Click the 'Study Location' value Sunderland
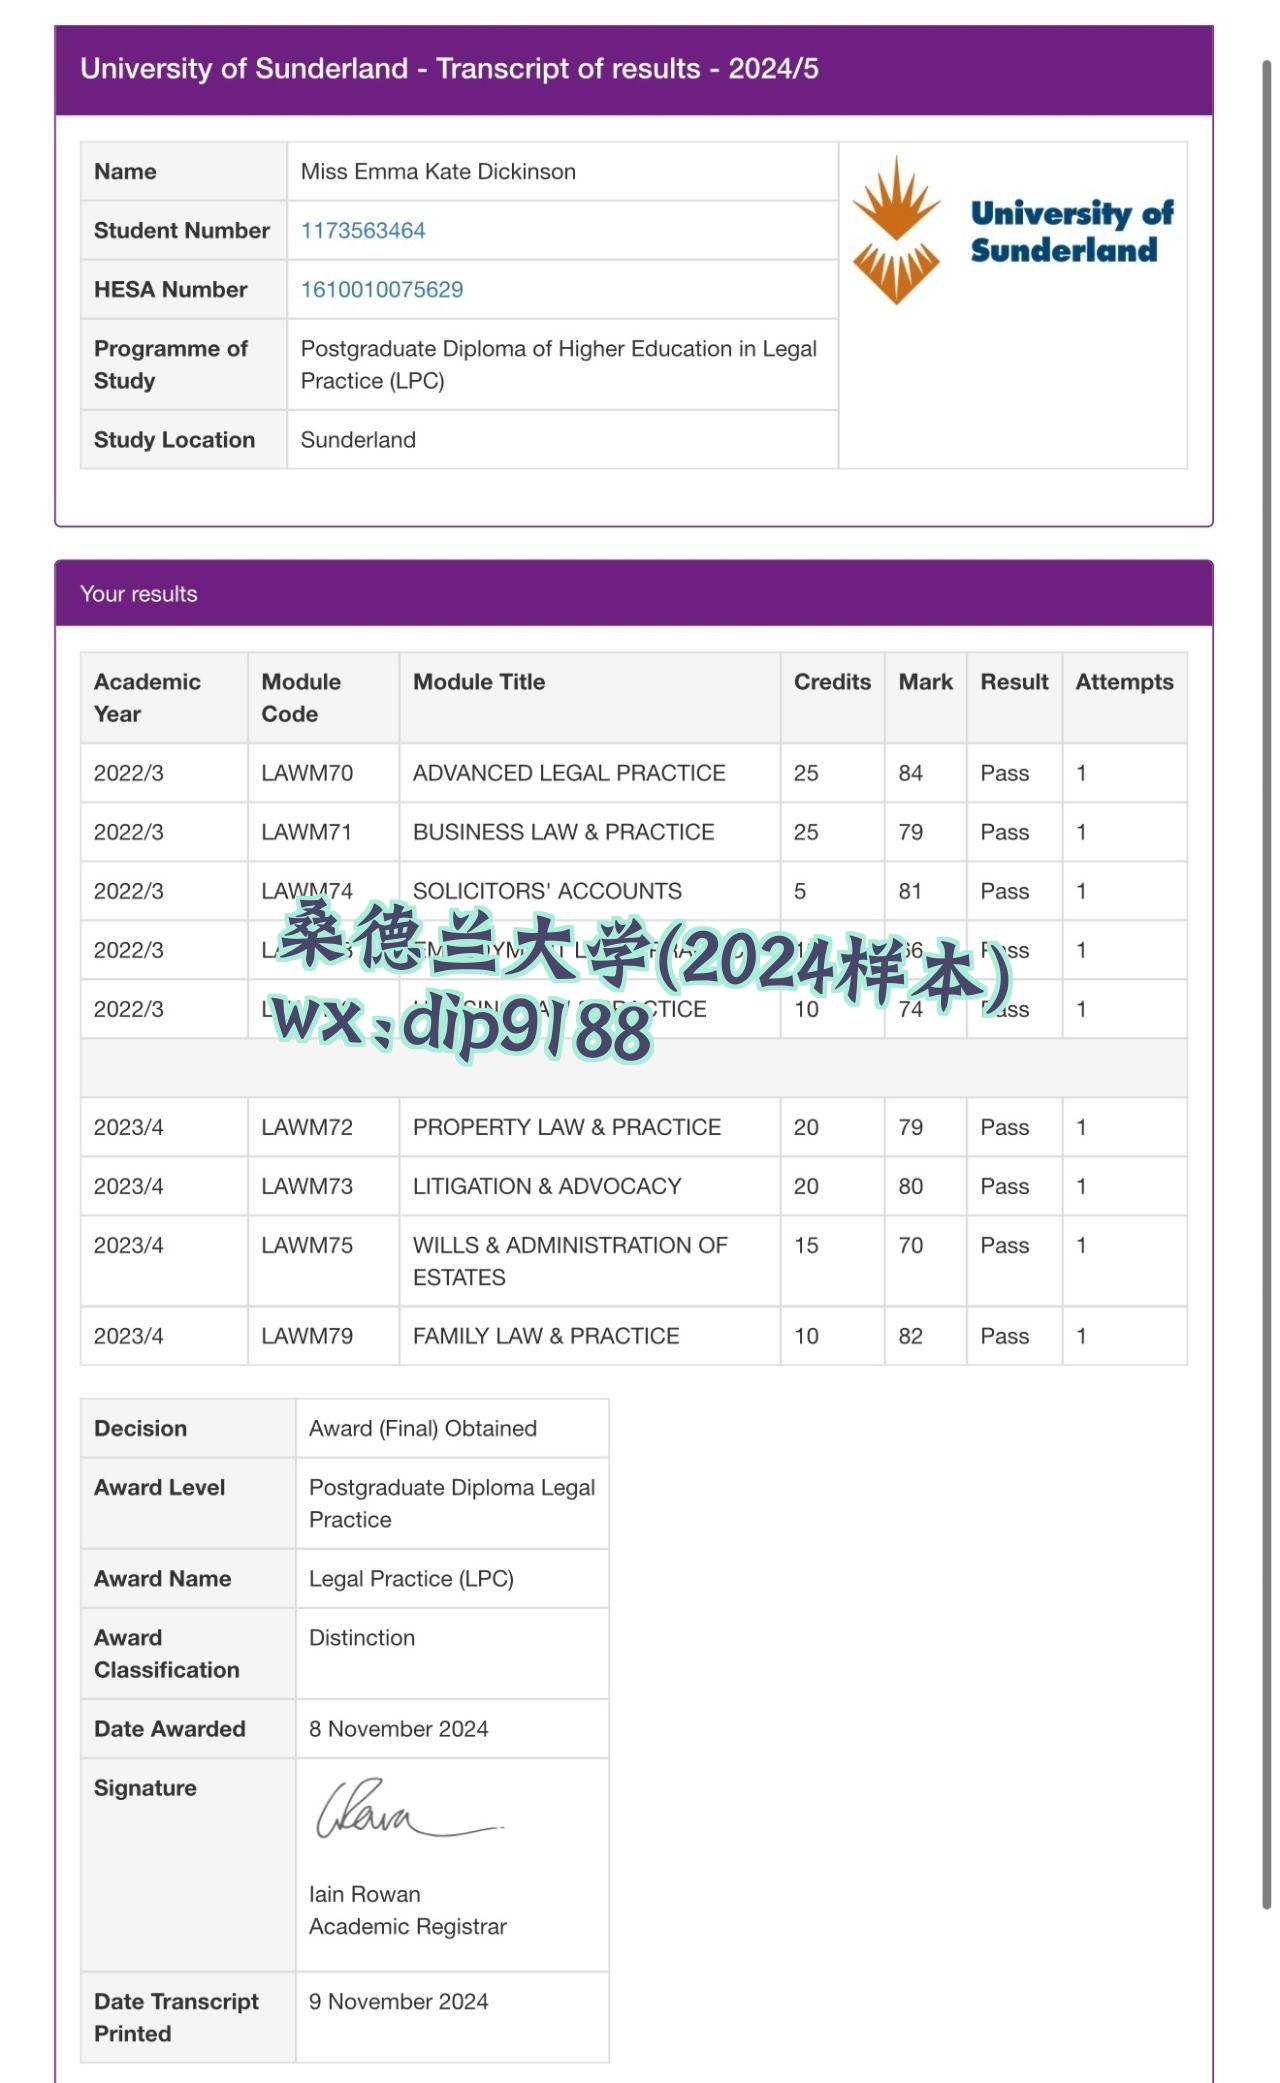The width and height of the screenshot is (1280, 2083). pyautogui.click(x=358, y=440)
